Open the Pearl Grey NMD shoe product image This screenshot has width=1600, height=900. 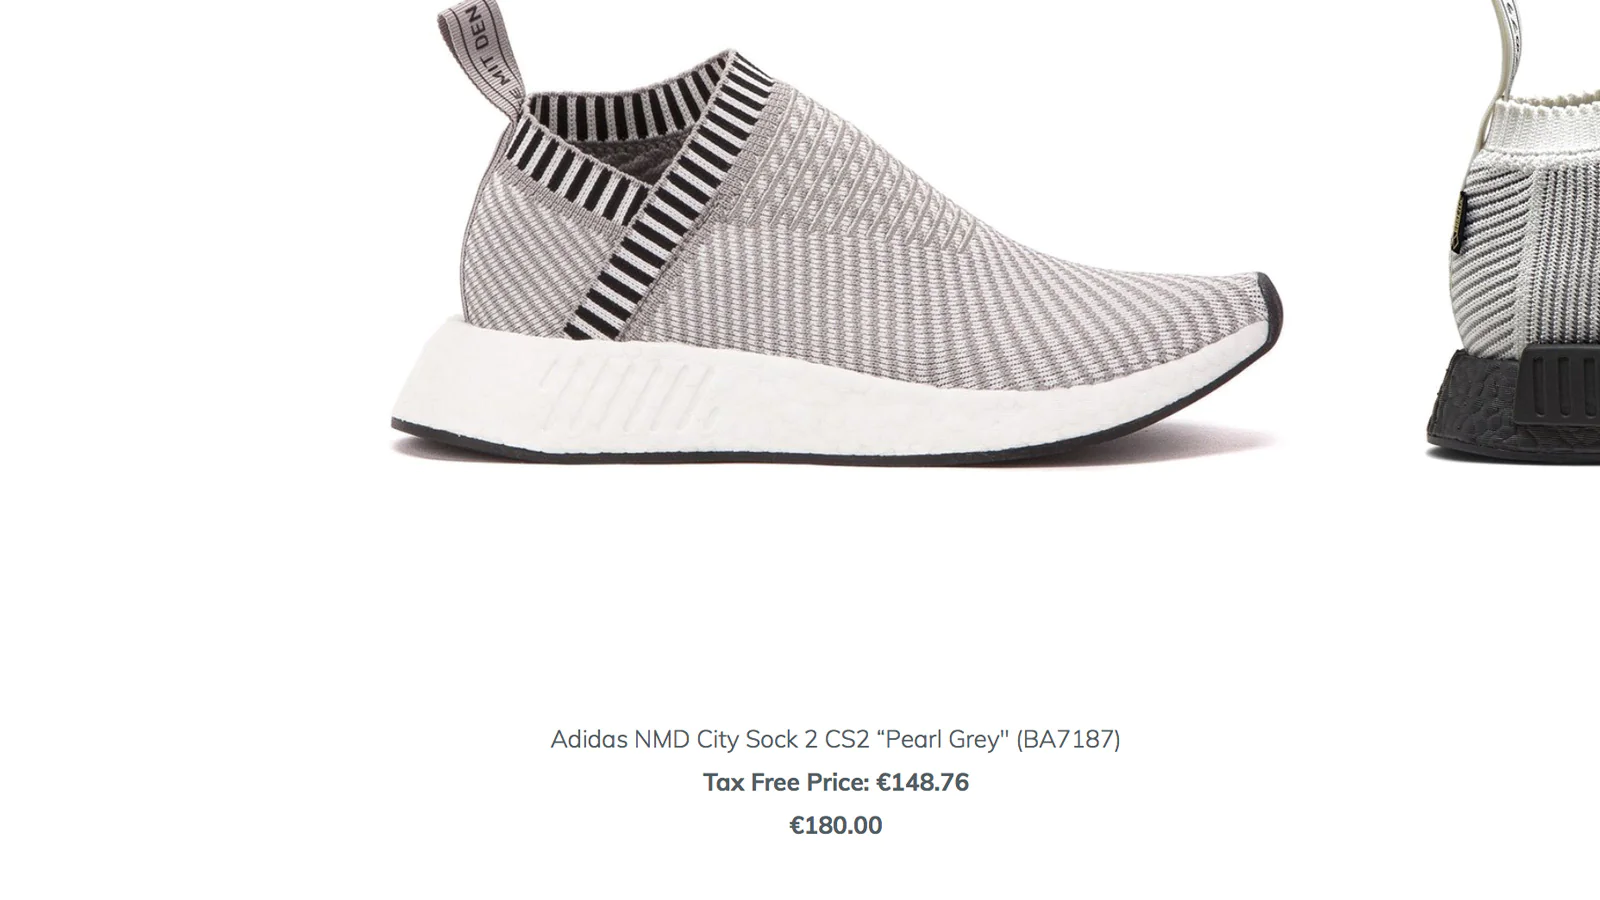836,232
